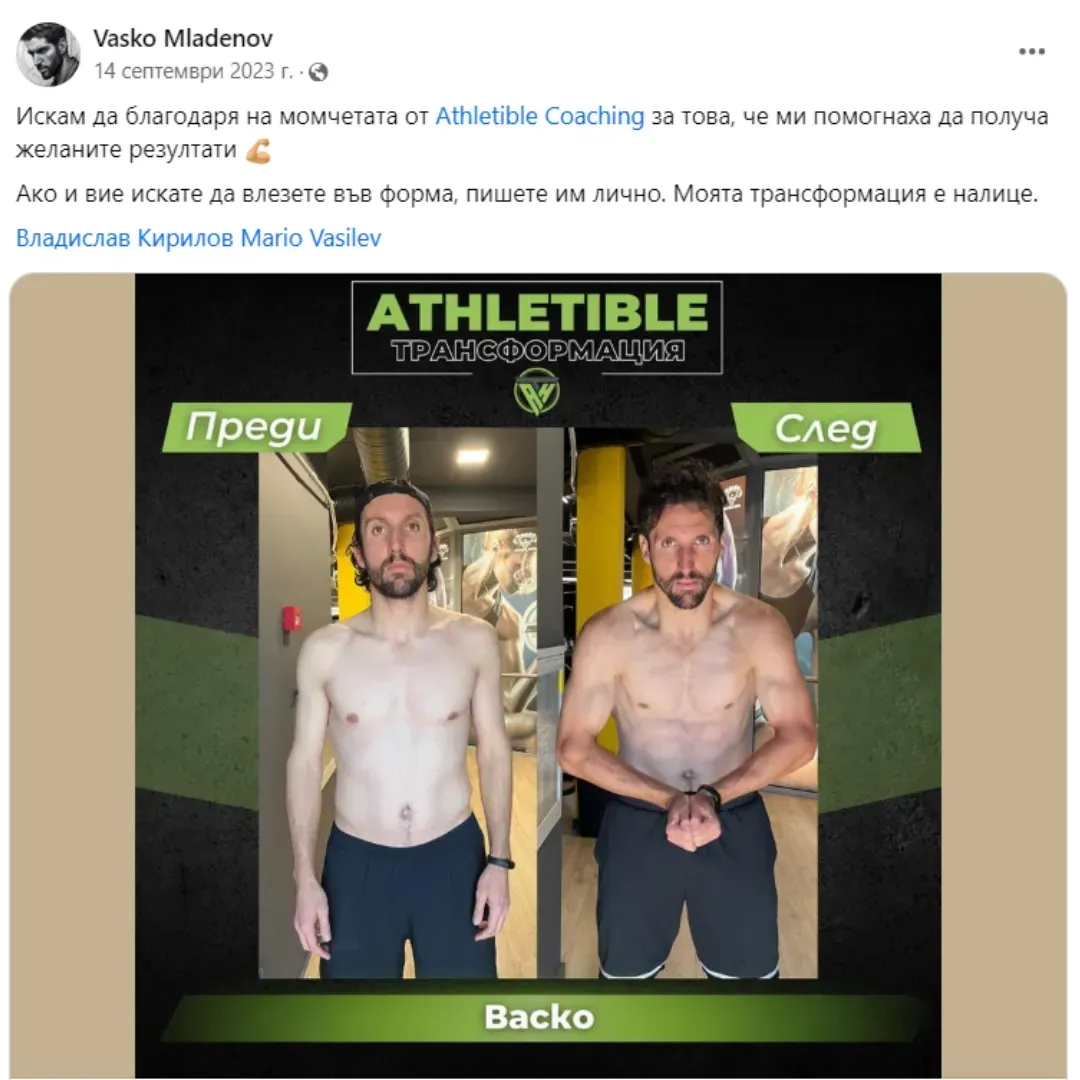Click the flexed biceps emoji
This screenshot has width=1080, height=1080.
pos(258,150)
